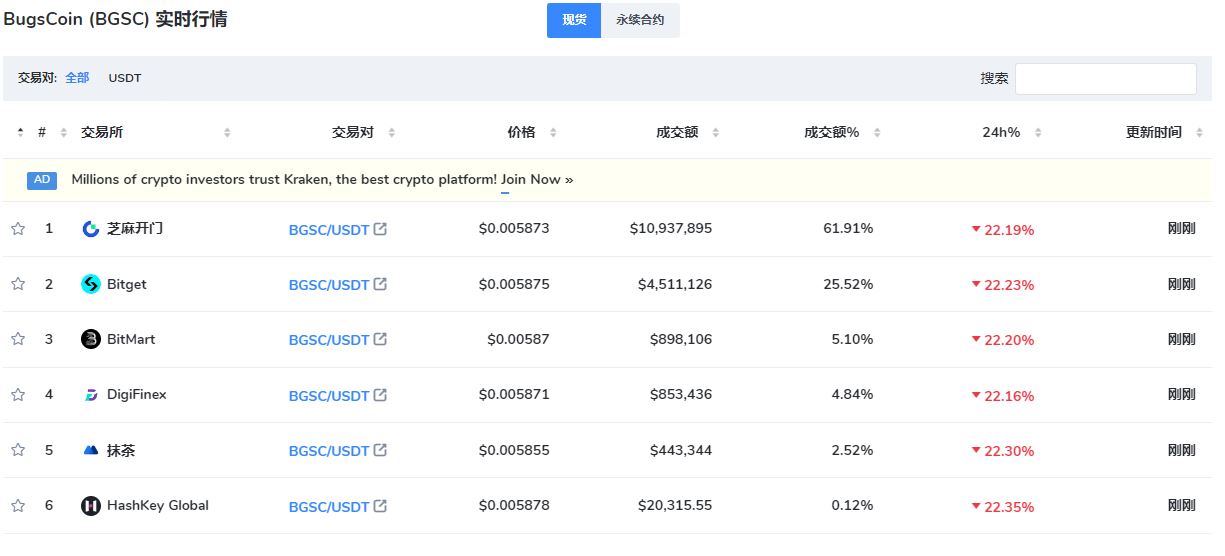Click the BitMart exchange logo icon

(x=91, y=339)
